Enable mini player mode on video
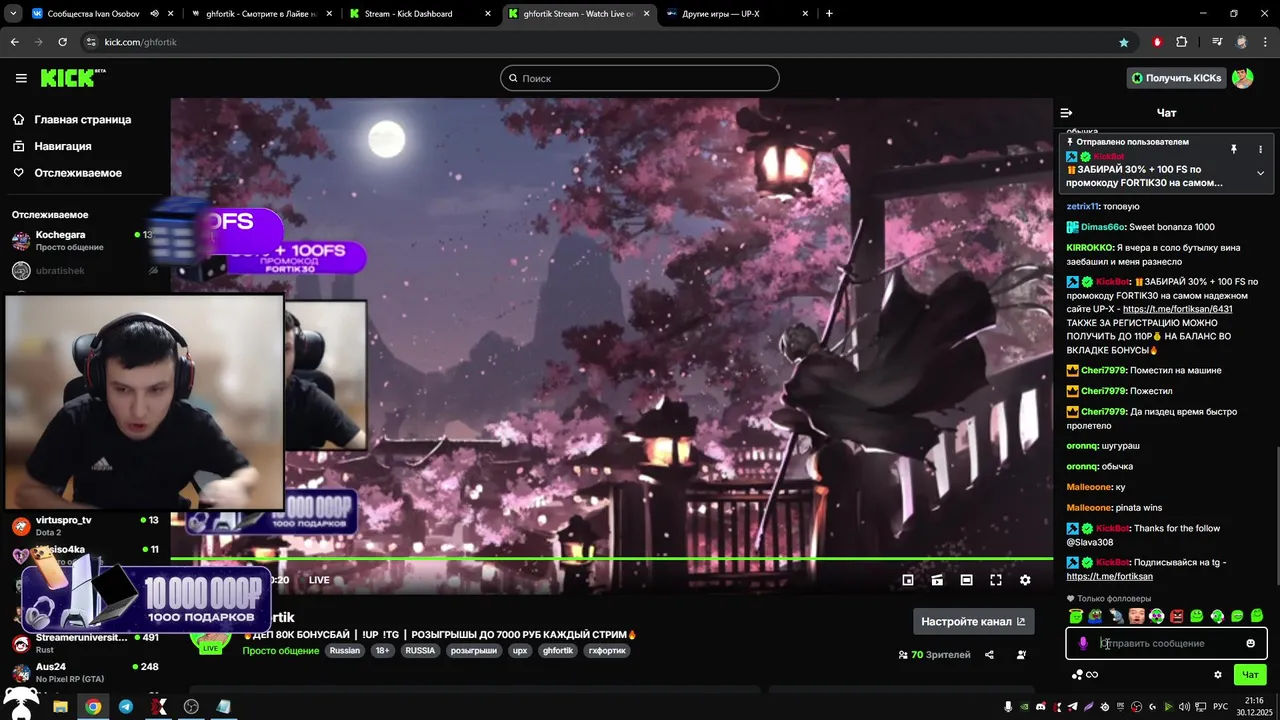Viewport: 1280px width, 720px height. [x=908, y=580]
